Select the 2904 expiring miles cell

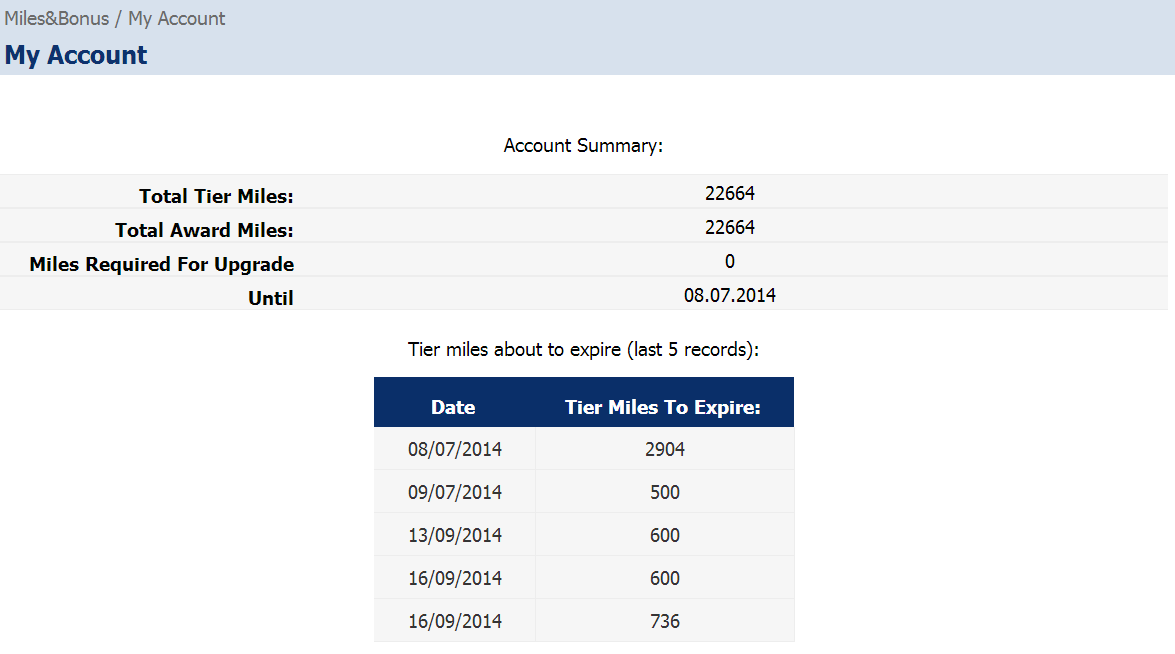coord(664,450)
